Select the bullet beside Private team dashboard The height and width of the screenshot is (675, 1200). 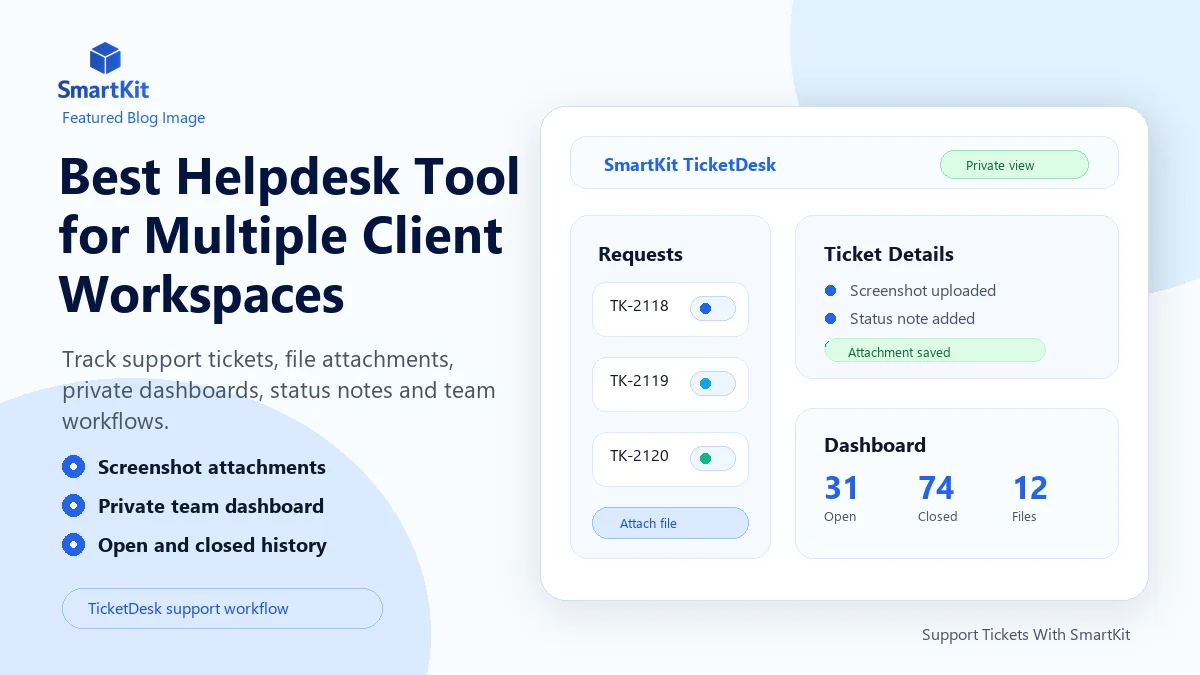tap(73, 506)
